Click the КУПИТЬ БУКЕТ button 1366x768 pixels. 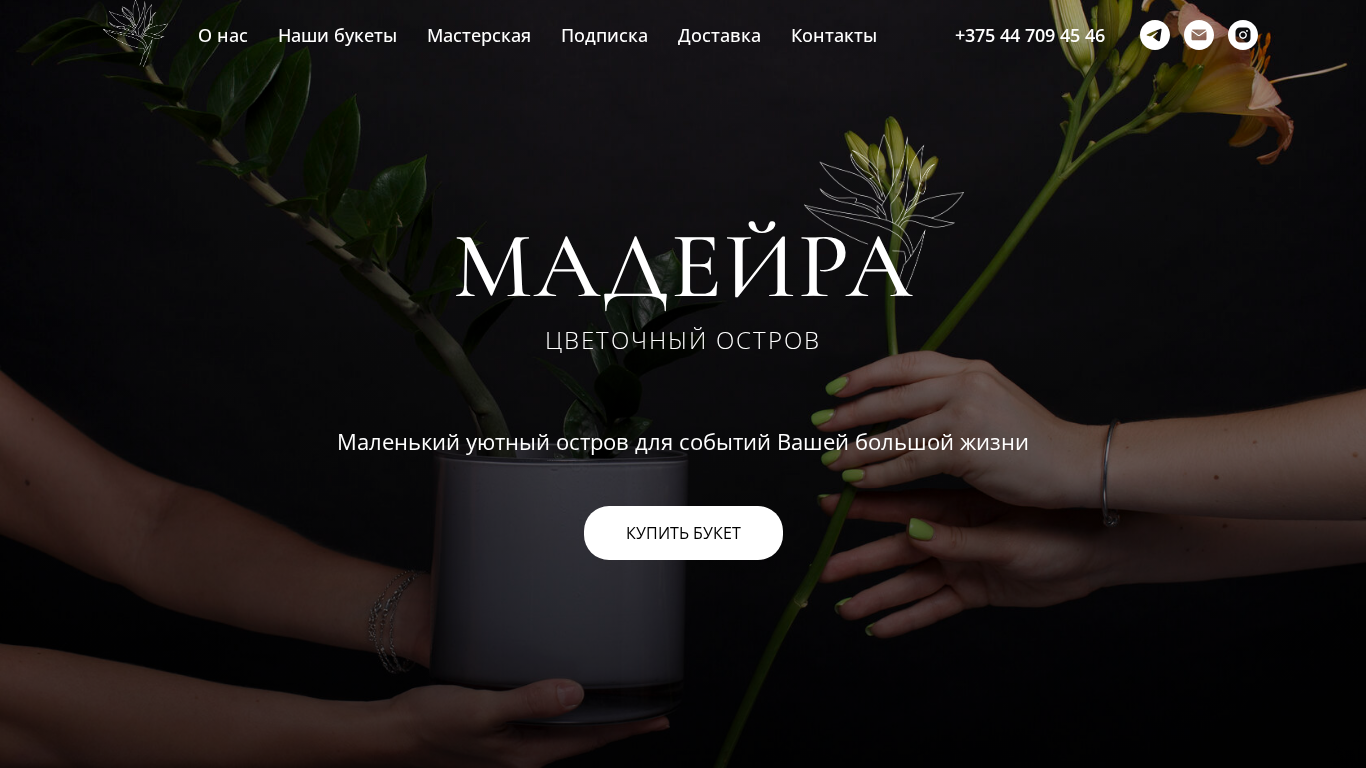click(683, 533)
